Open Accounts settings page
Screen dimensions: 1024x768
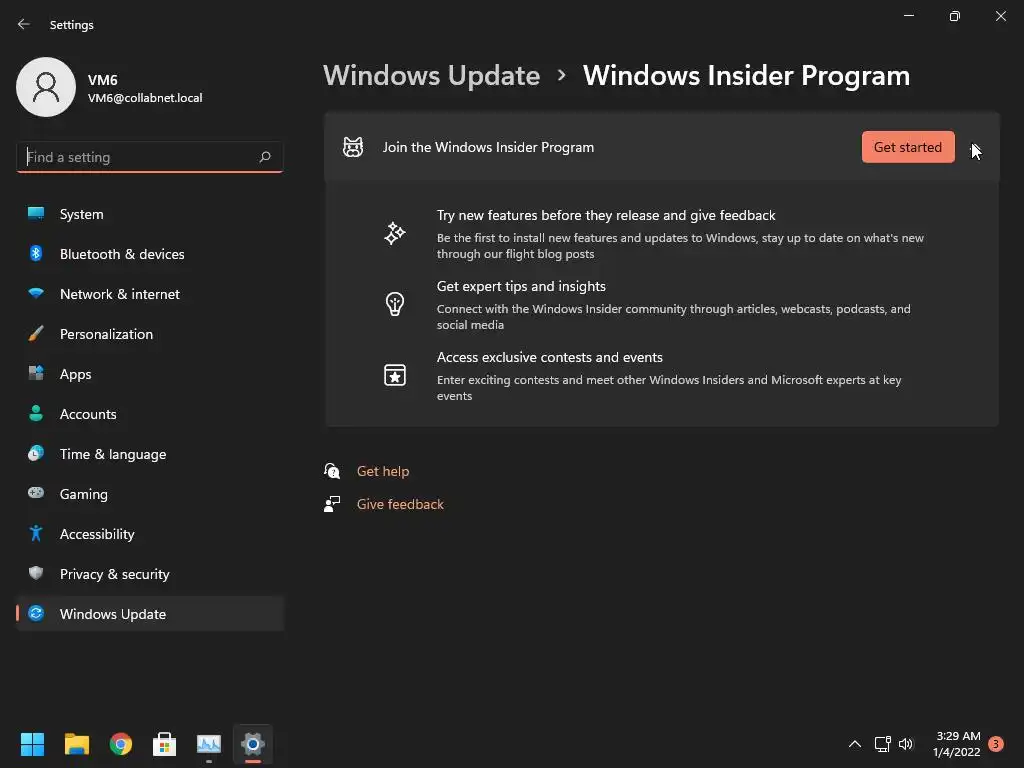tap(150, 414)
